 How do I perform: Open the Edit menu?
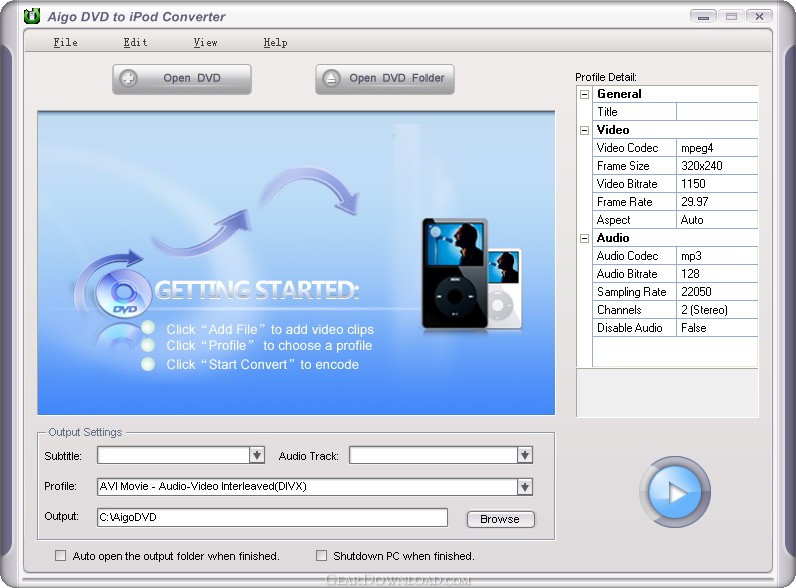point(135,43)
